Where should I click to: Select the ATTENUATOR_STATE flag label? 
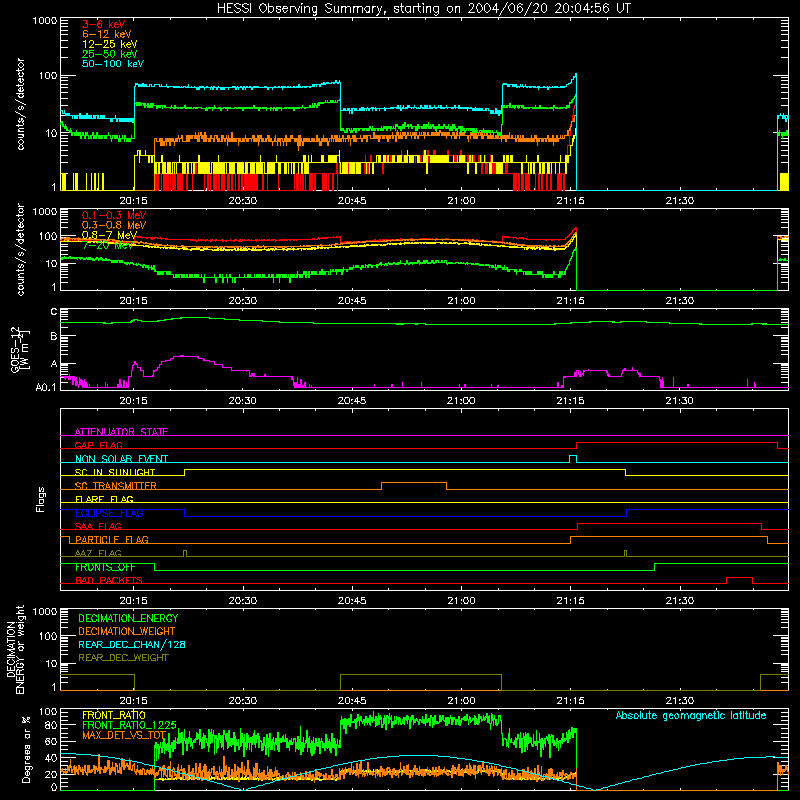[121, 432]
